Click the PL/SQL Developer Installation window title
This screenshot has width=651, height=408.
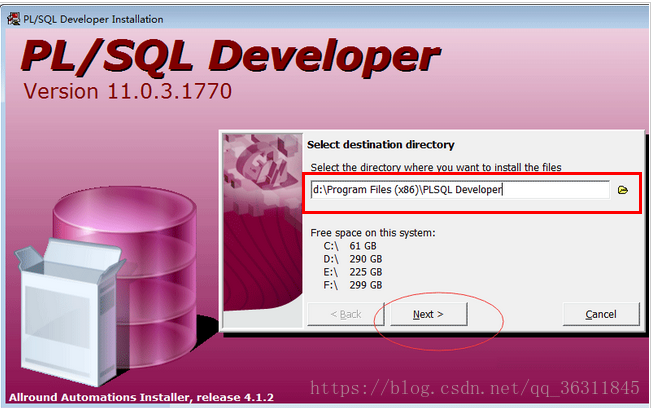pyautogui.click(x=93, y=19)
